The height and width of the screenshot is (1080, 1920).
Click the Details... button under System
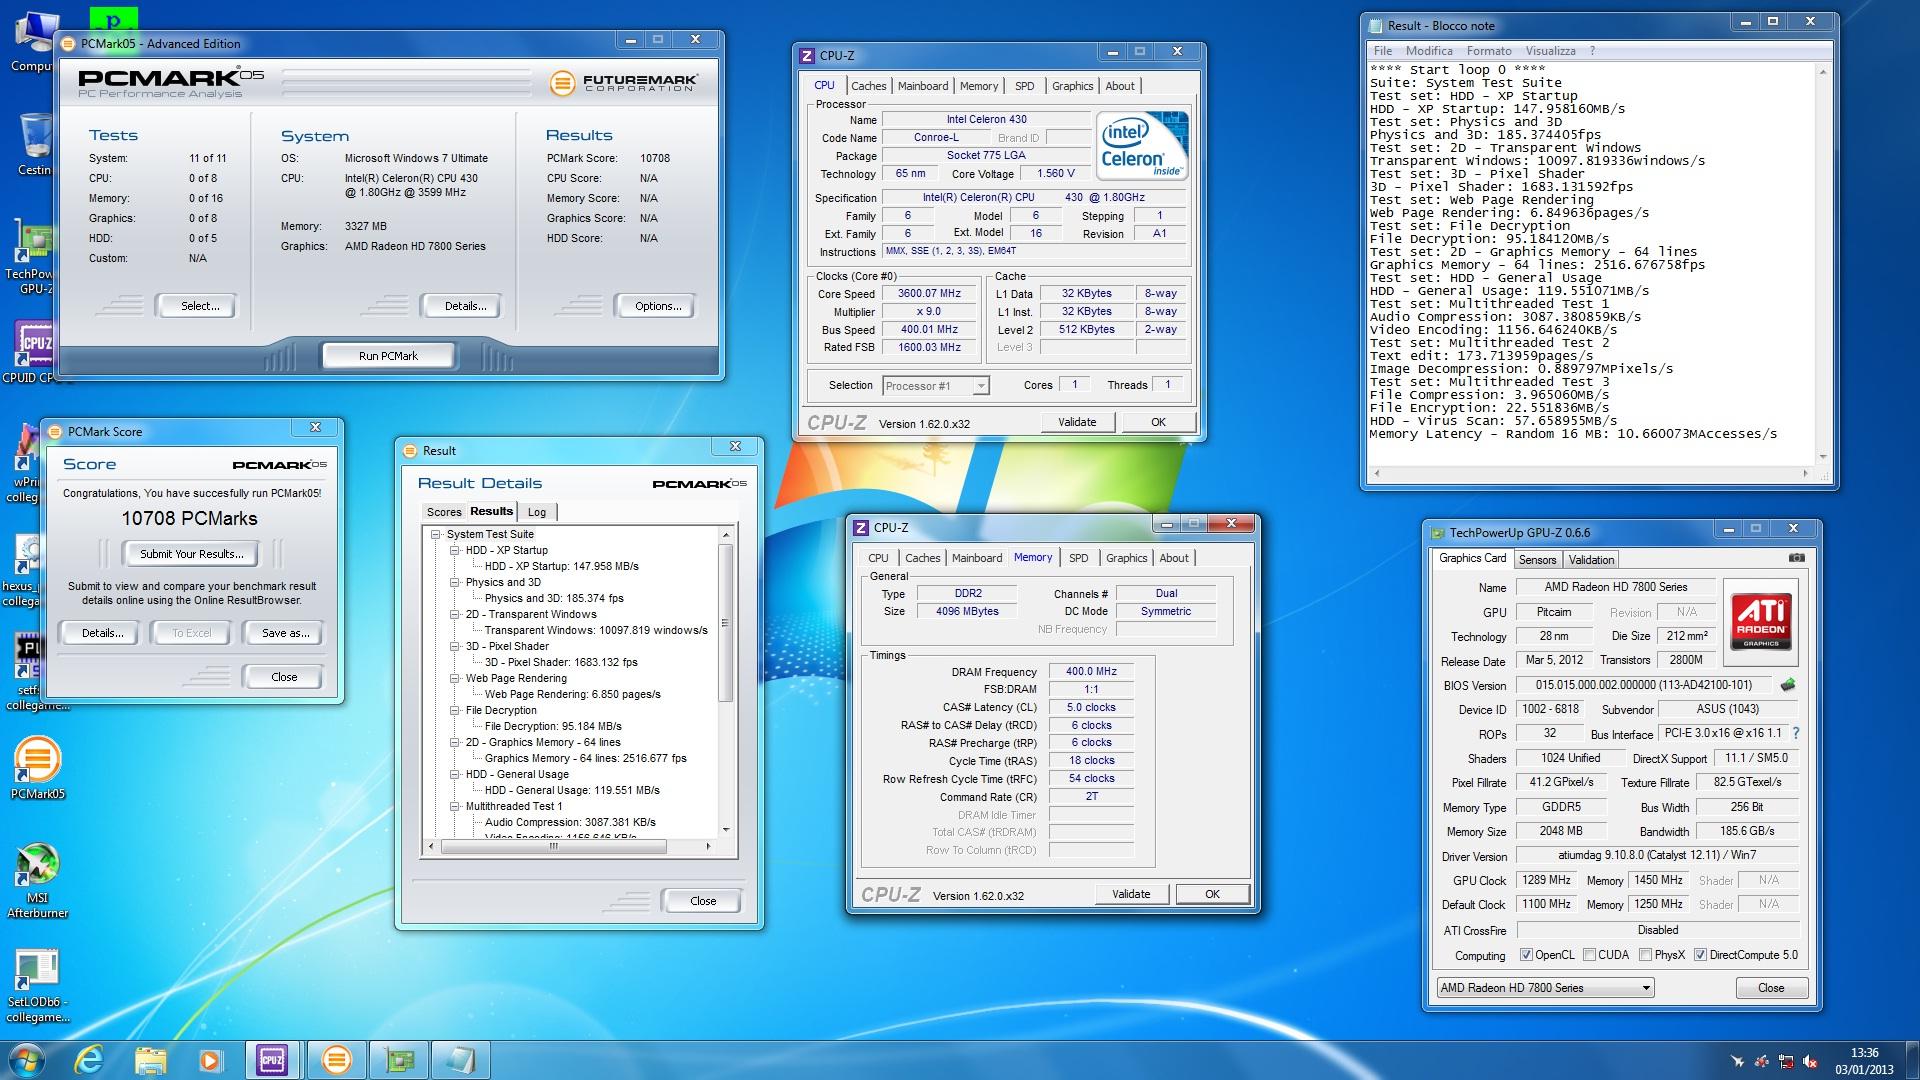coord(465,306)
